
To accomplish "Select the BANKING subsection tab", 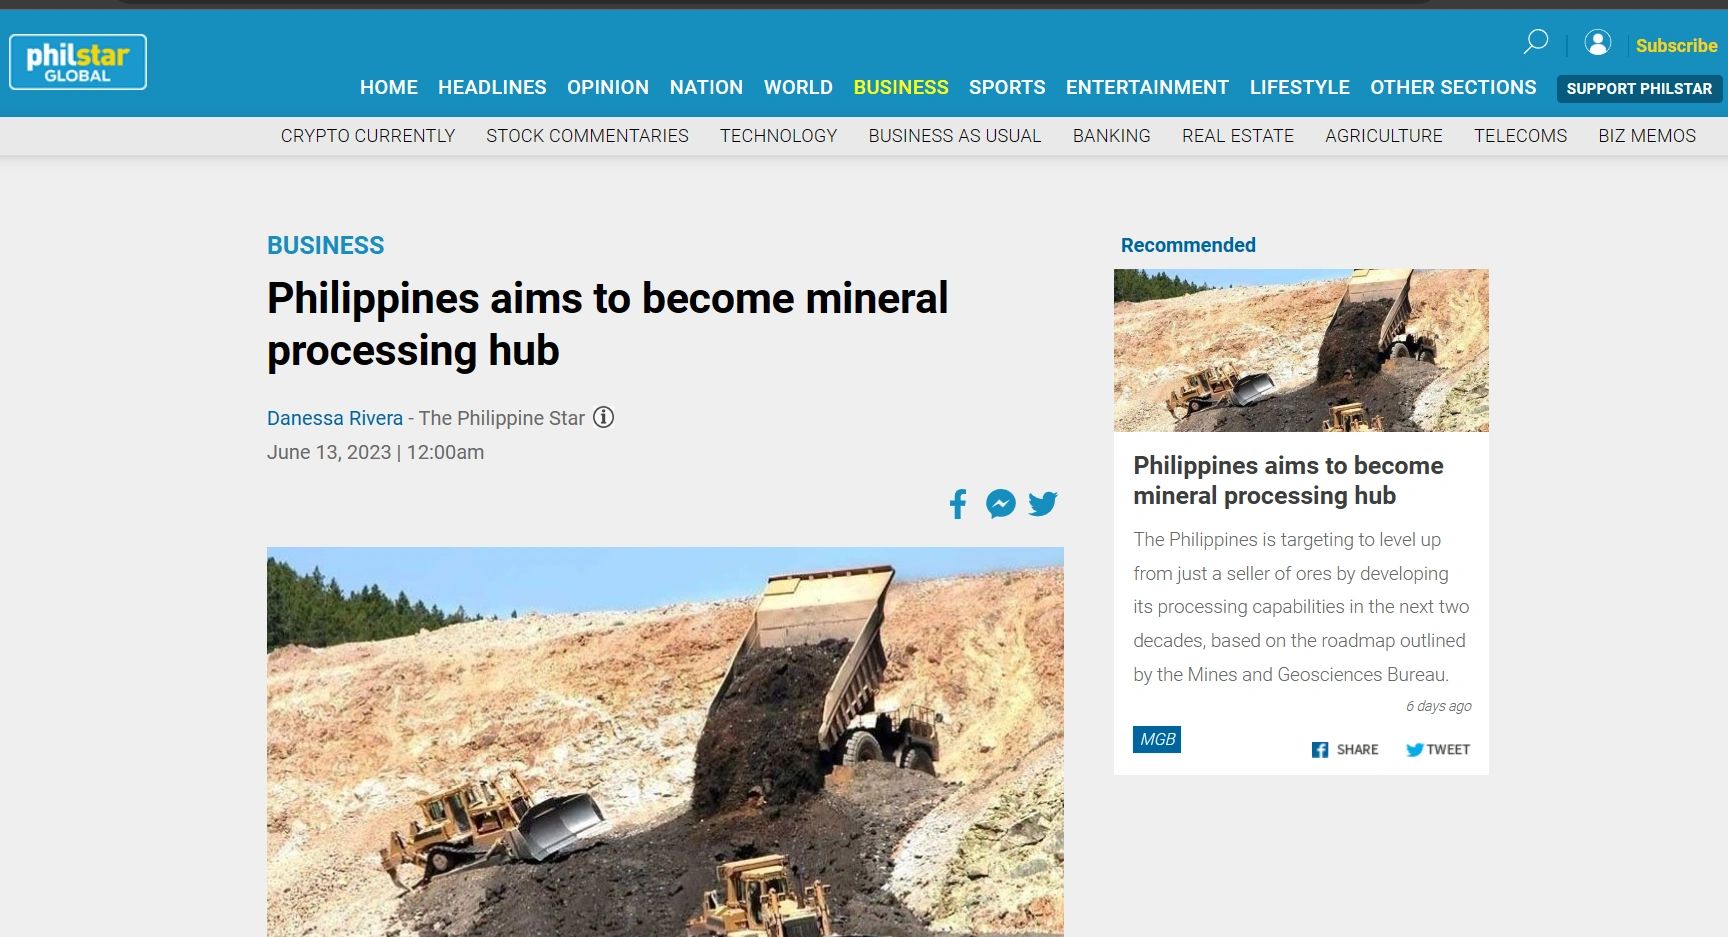I will click(1111, 136).
